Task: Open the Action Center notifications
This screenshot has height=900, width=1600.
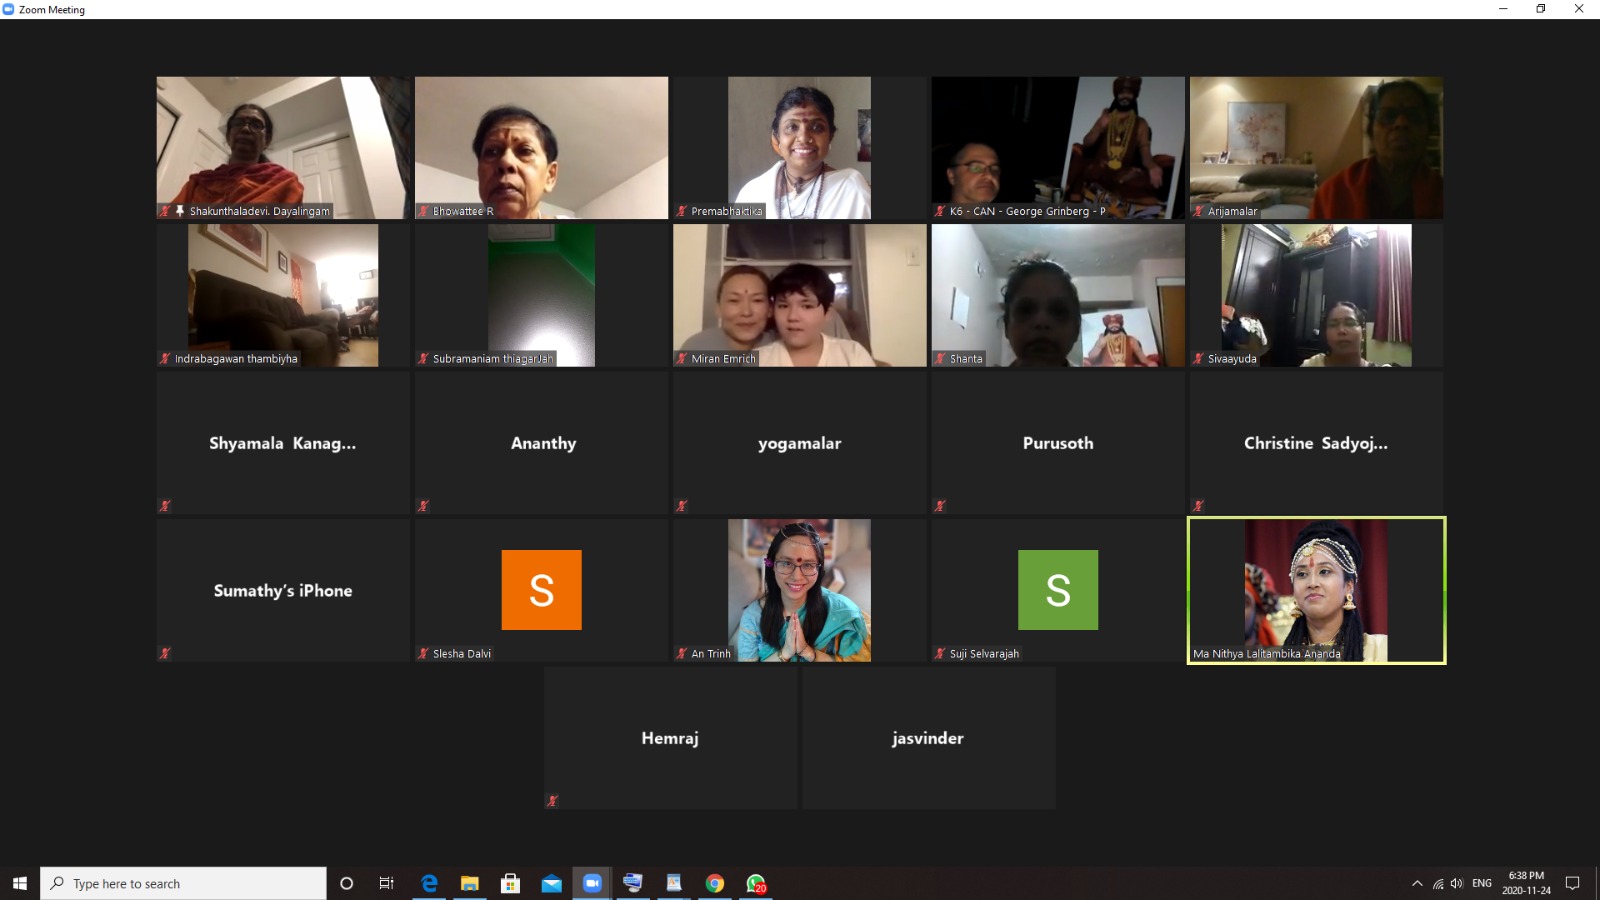Action: pos(1572,883)
